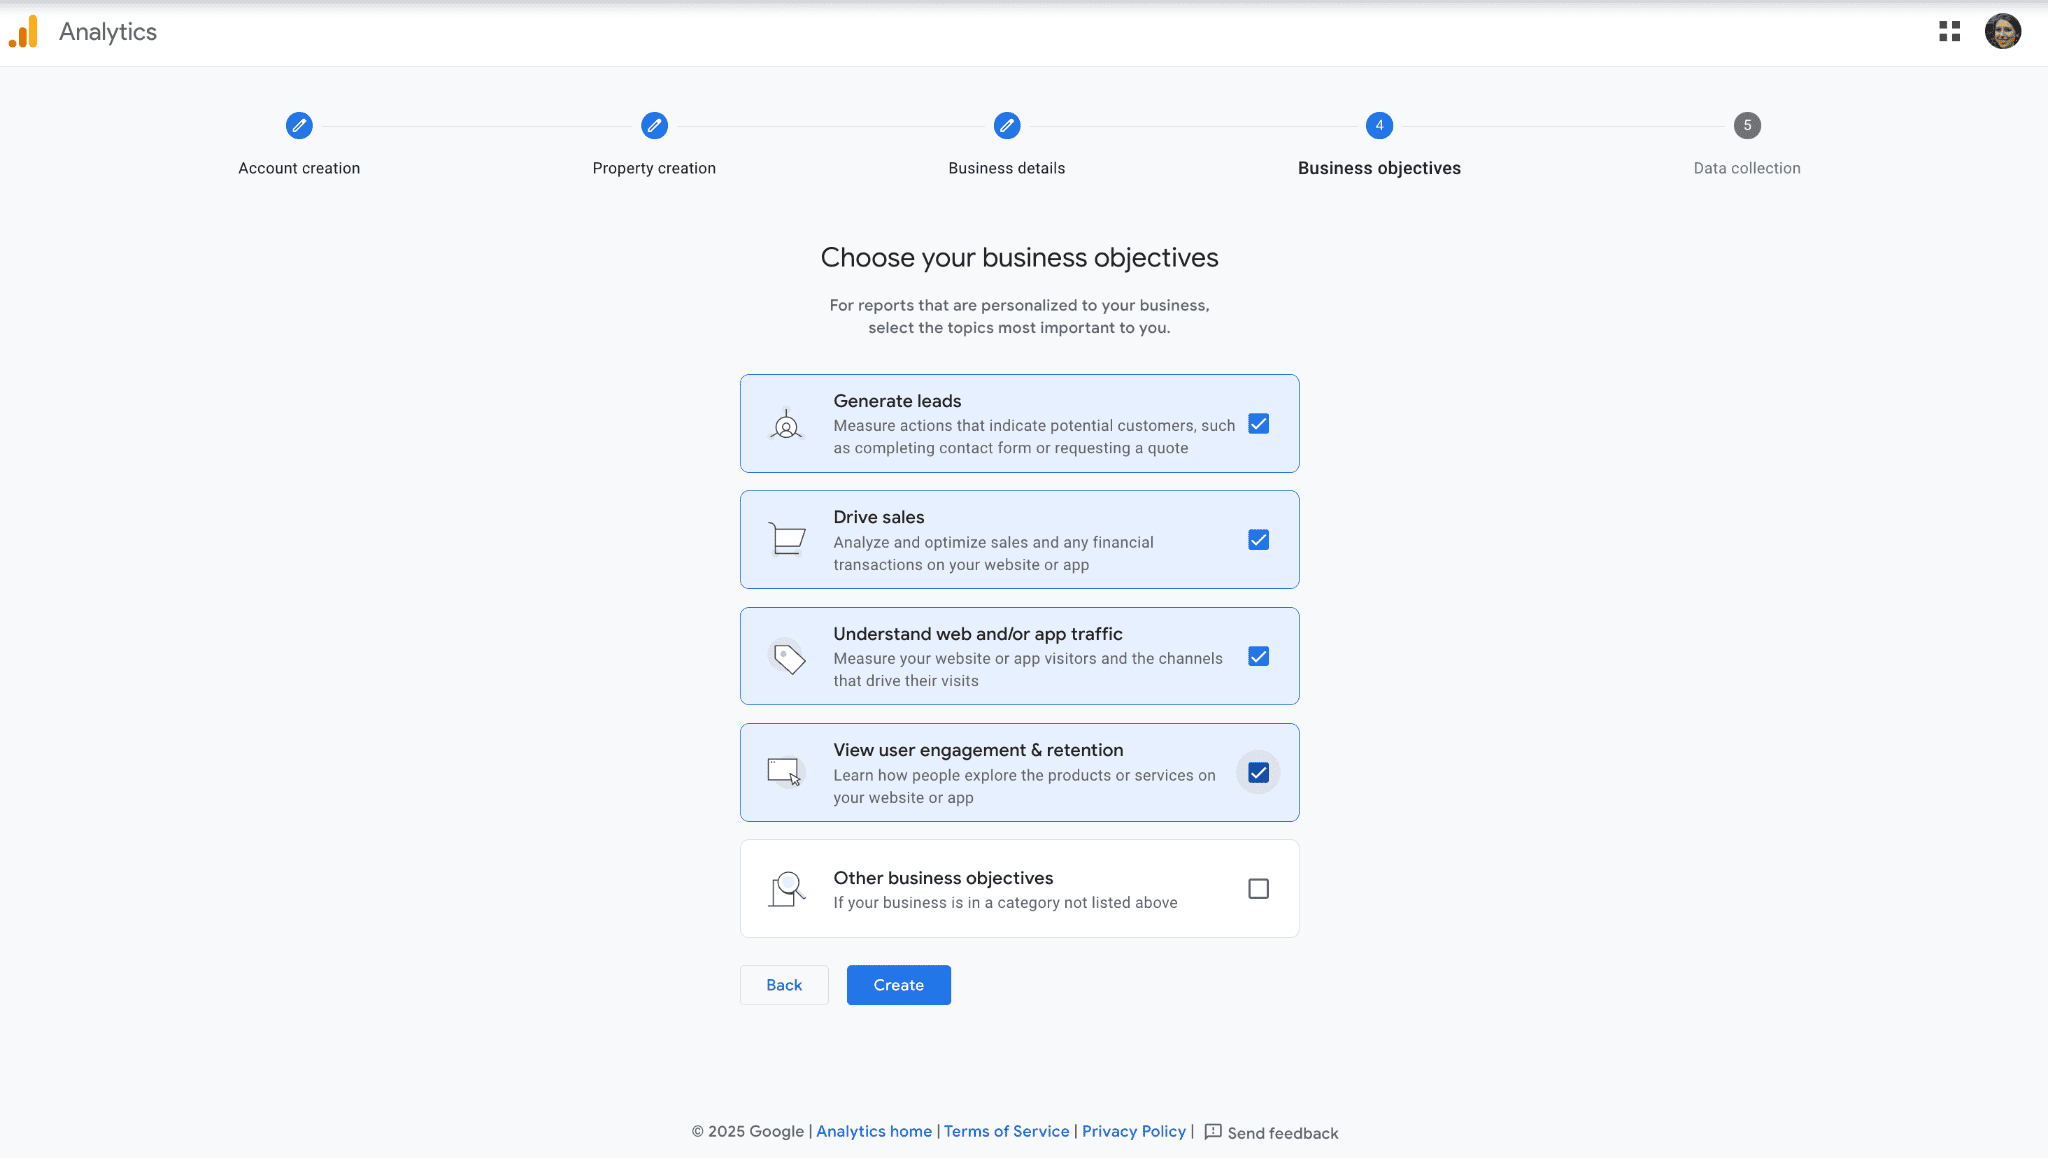Click the Account creation step edit icon
2048x1158 pixels.
coord(299,126)
